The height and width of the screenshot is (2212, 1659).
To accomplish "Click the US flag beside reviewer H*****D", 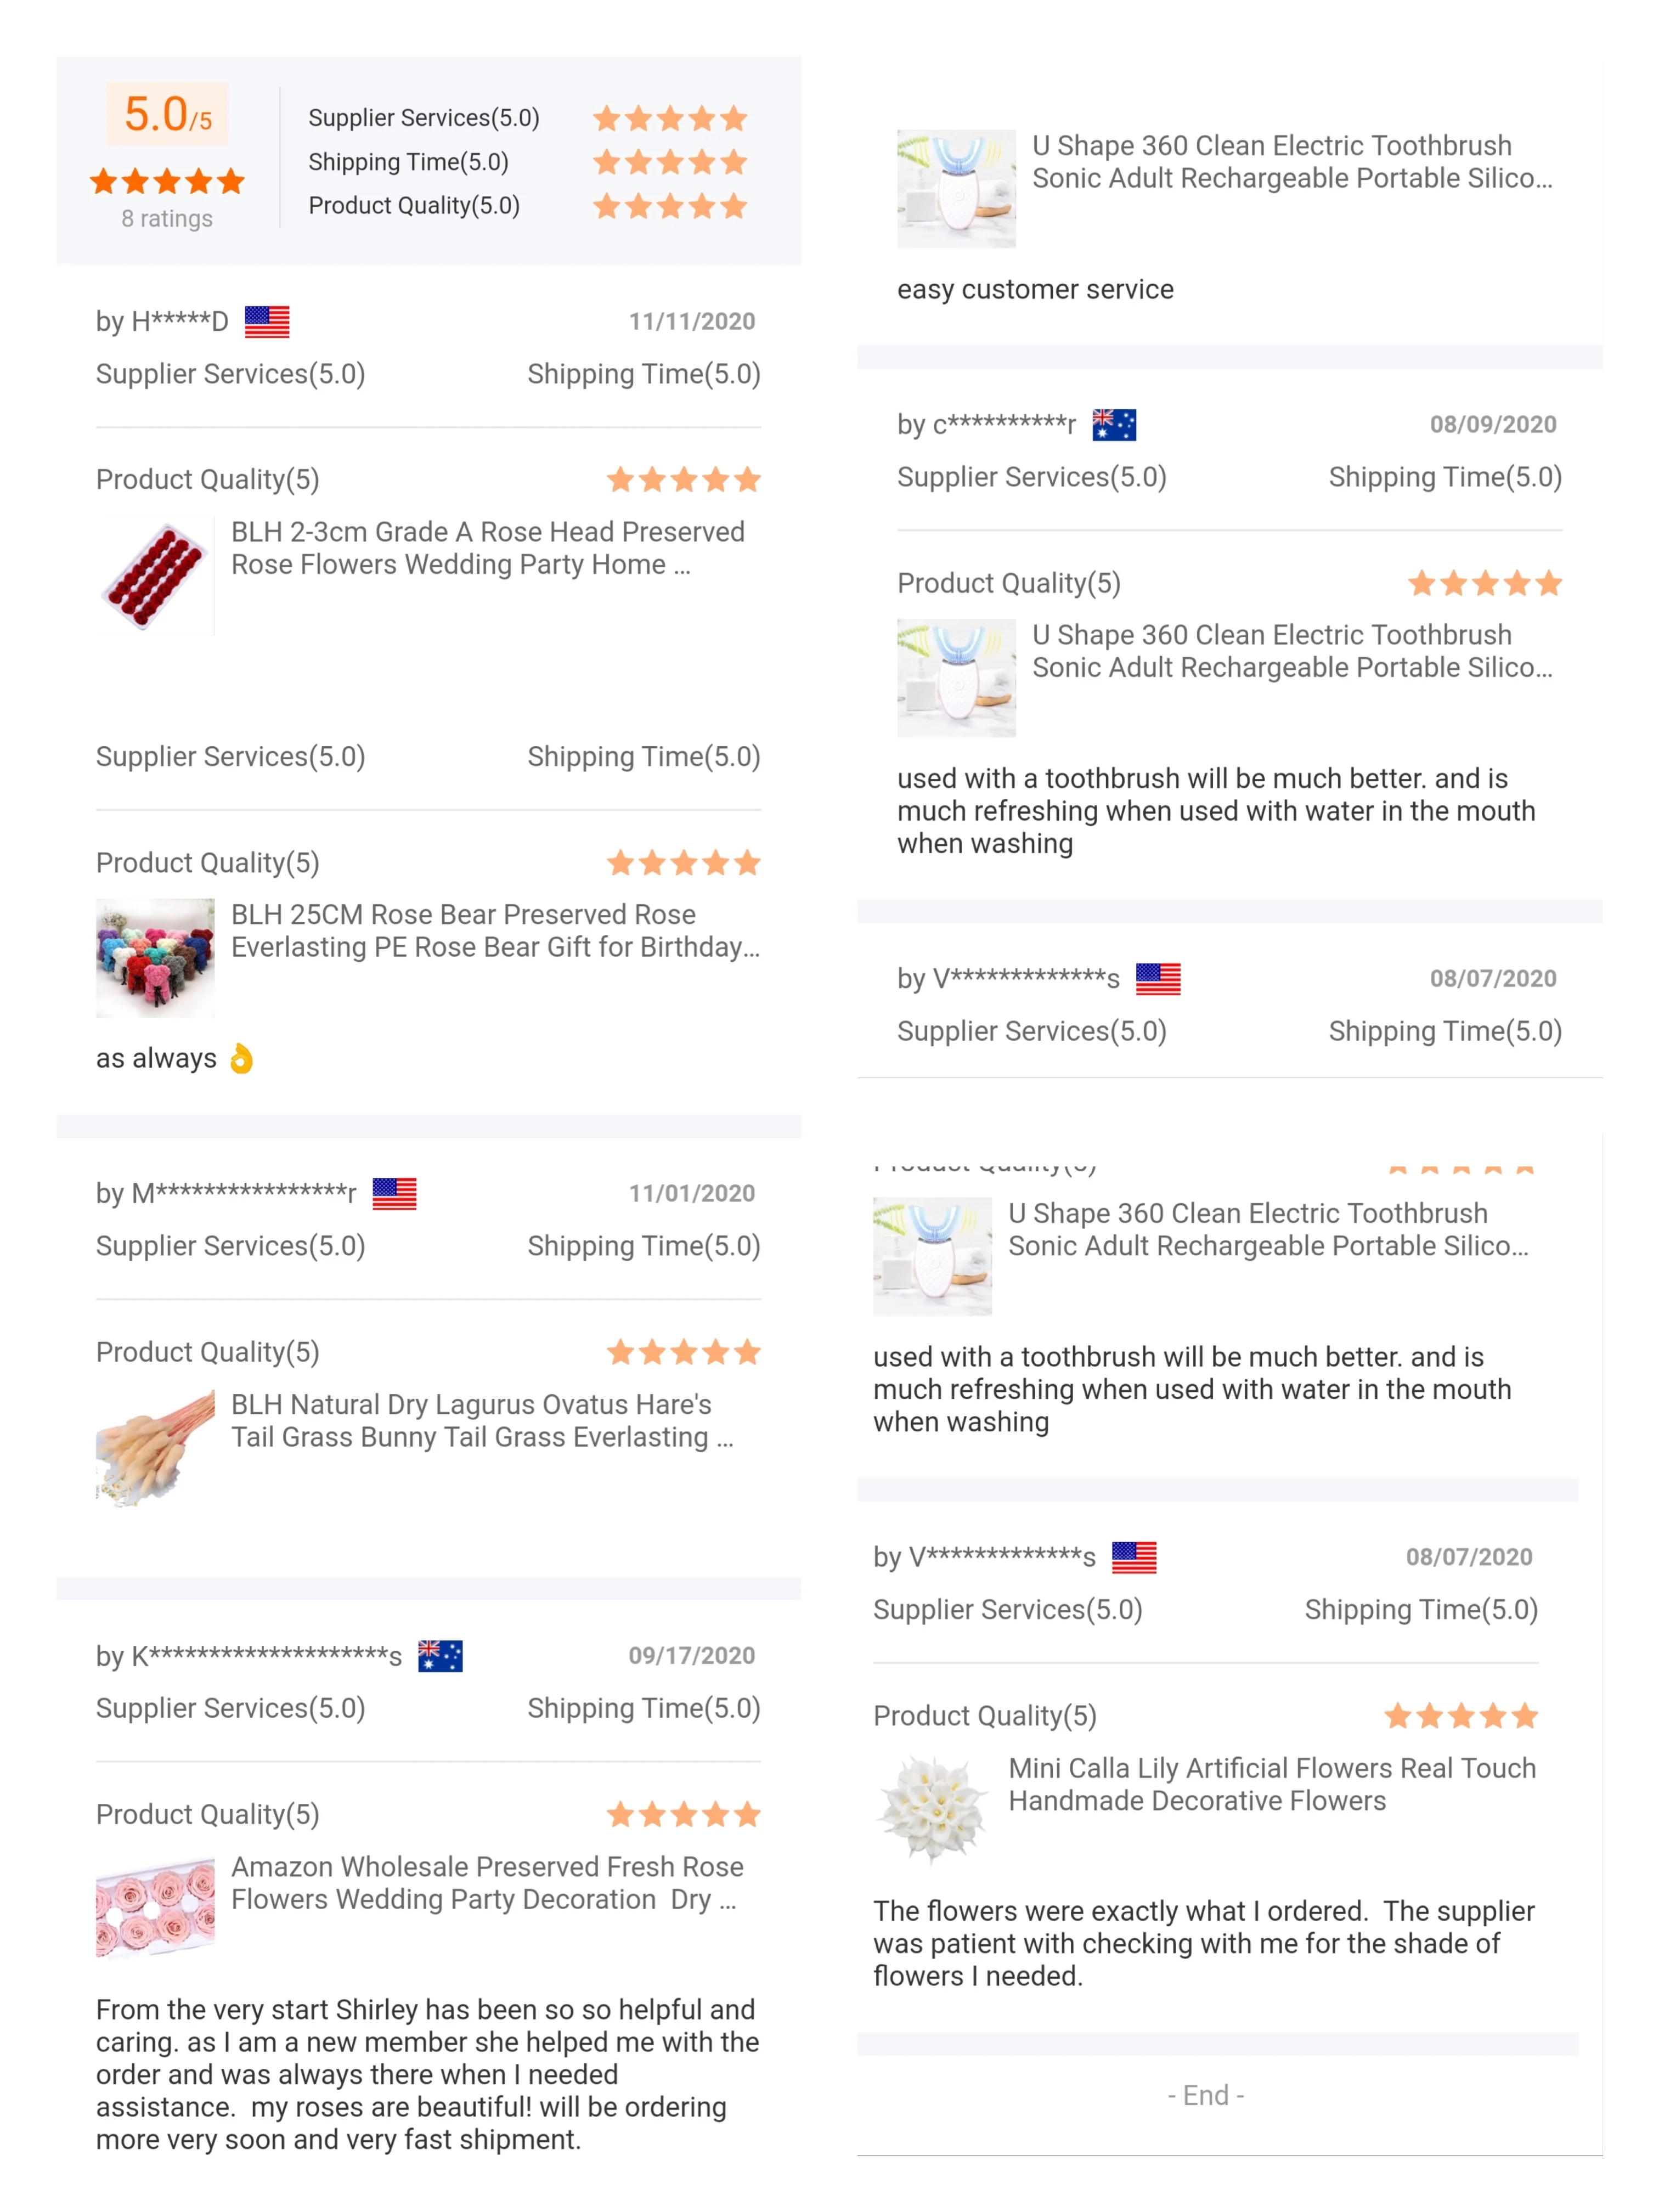I will tap(267, 321).
